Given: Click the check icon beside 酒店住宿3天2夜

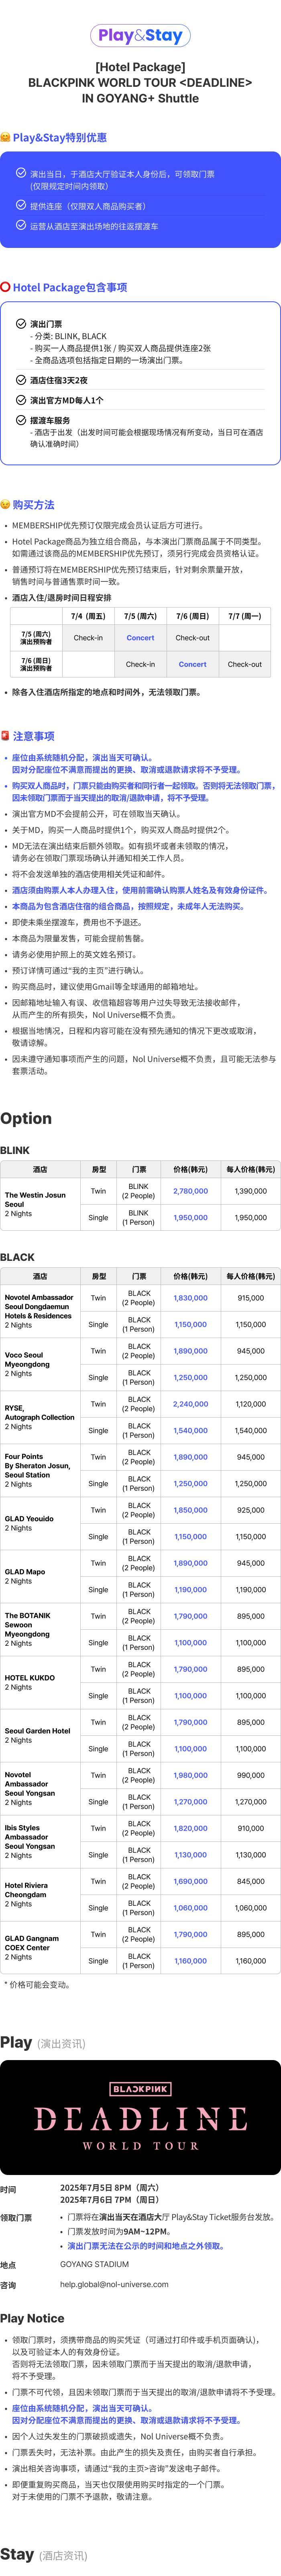Looking at the screenshot, I should (21, 380).
